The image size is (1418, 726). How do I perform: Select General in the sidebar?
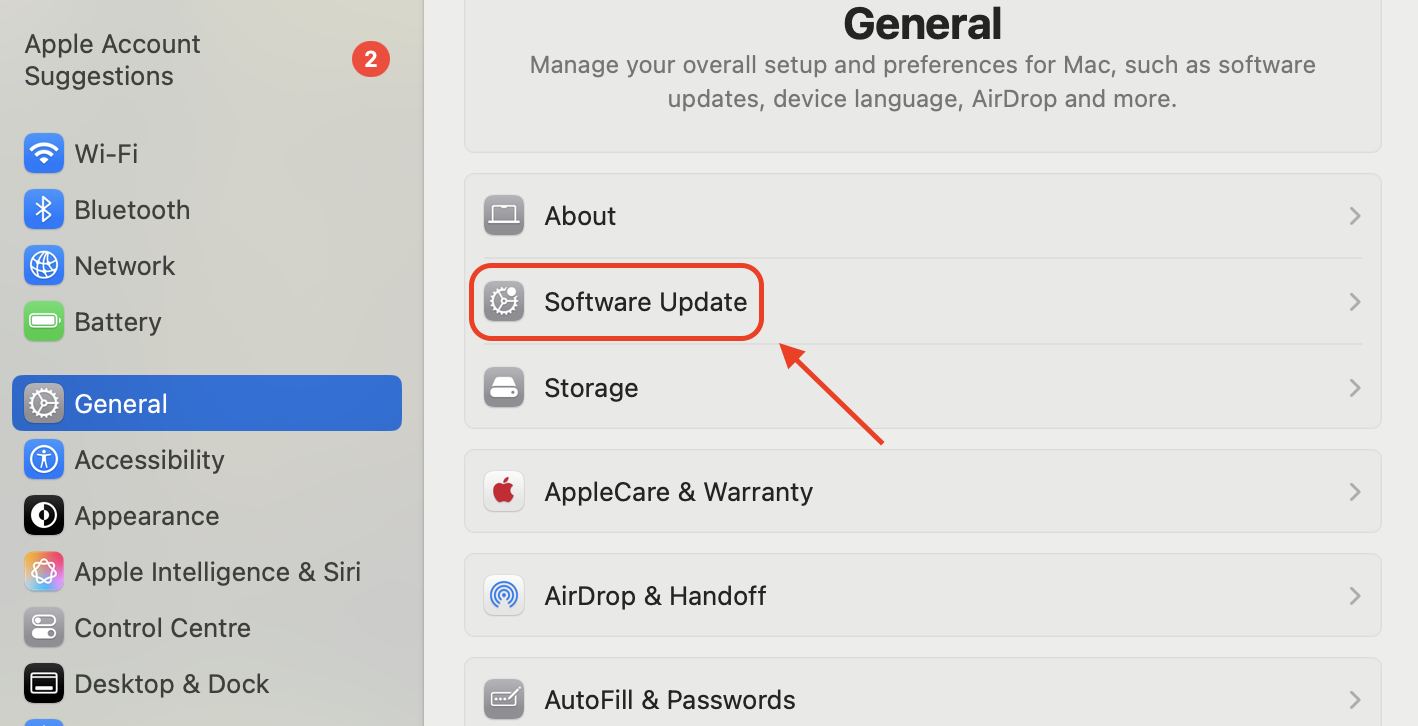click(120, 403)
